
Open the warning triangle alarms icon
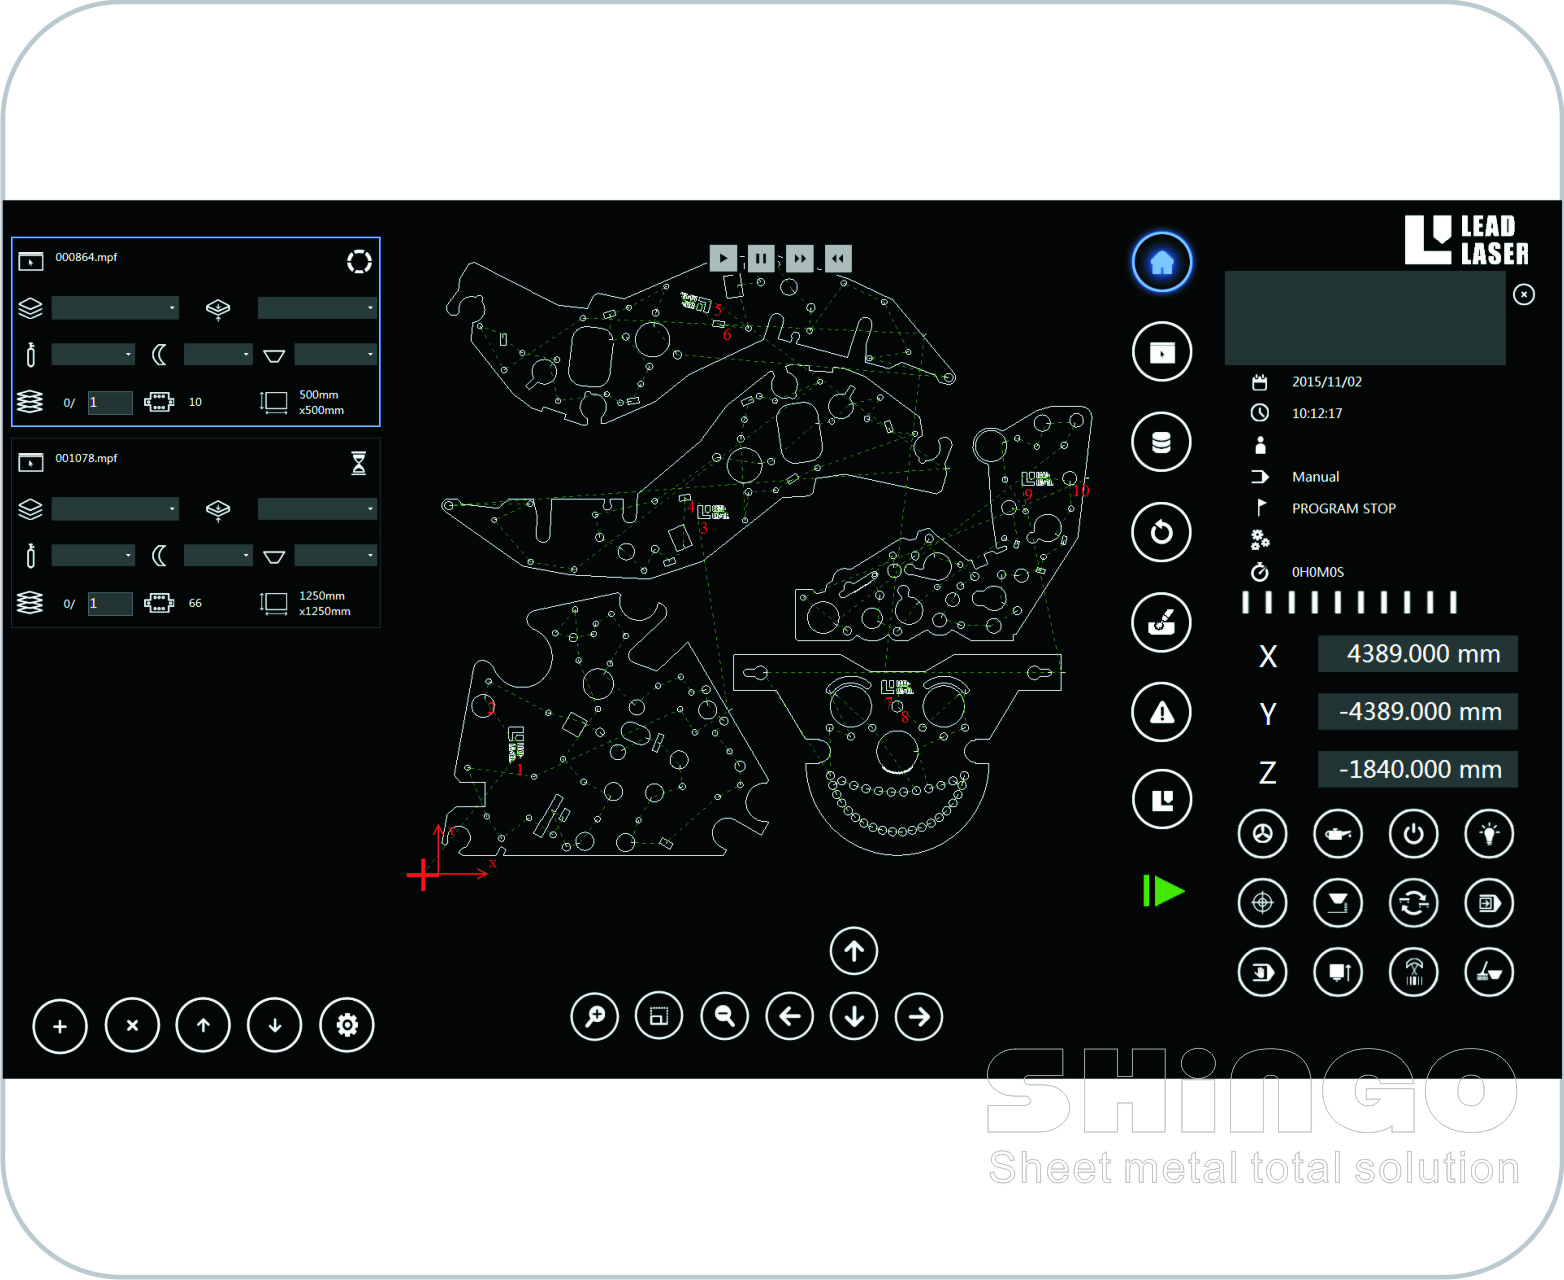tap(1161, 712)
